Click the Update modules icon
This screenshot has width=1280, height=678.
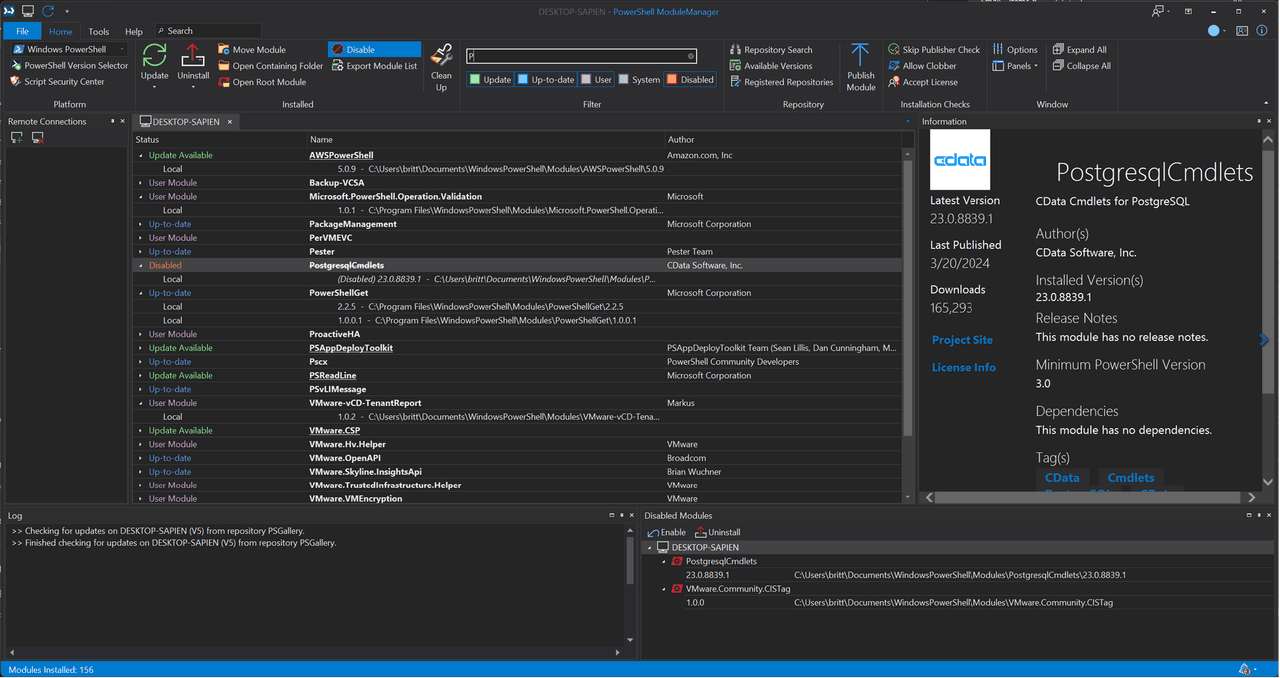pyautogui.click(x=155, y=55)
